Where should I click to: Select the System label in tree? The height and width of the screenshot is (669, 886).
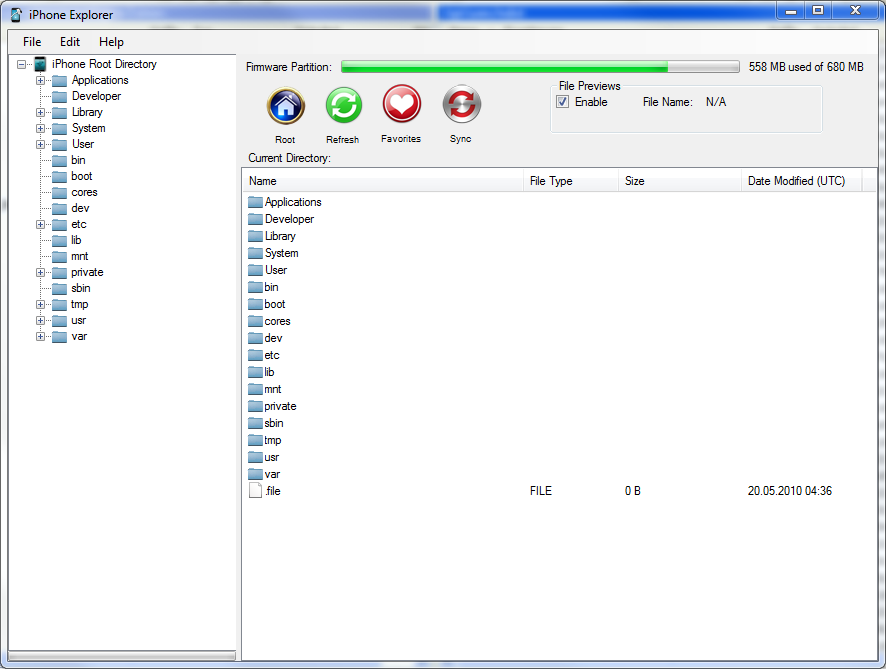pyautogui.click(x=89, y=128)
